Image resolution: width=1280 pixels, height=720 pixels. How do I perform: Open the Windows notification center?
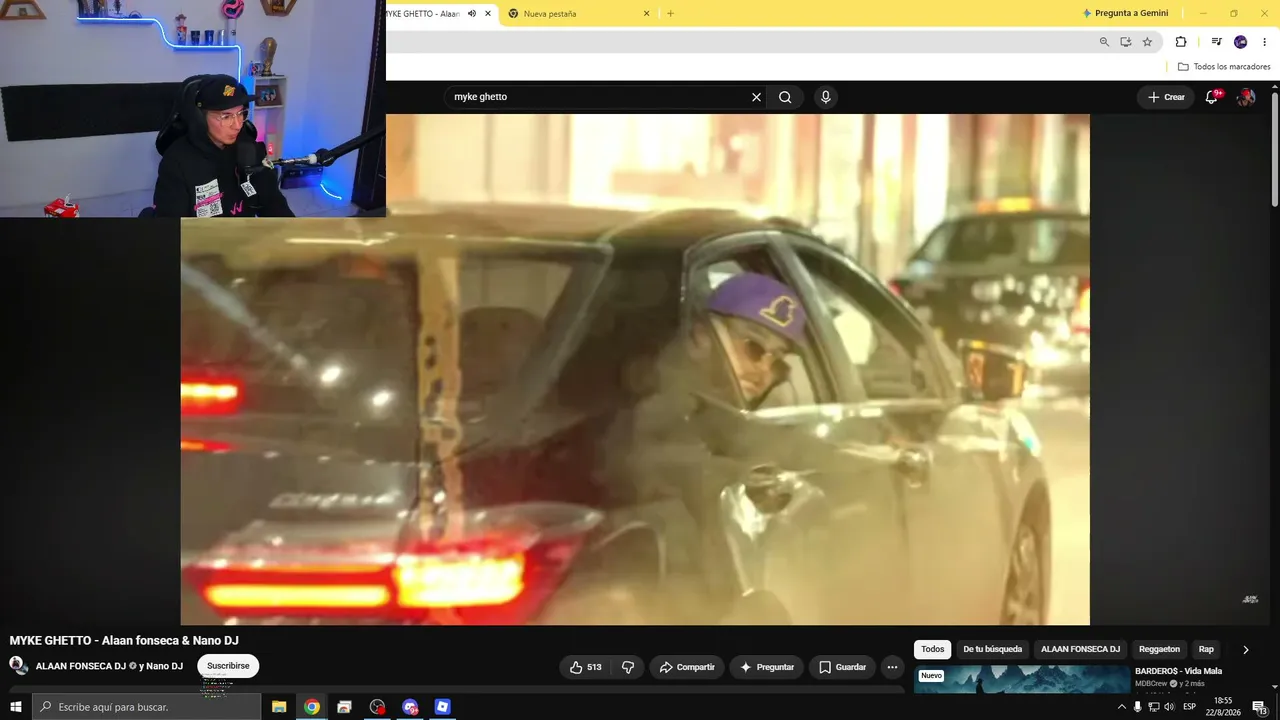click(1260, 707)
